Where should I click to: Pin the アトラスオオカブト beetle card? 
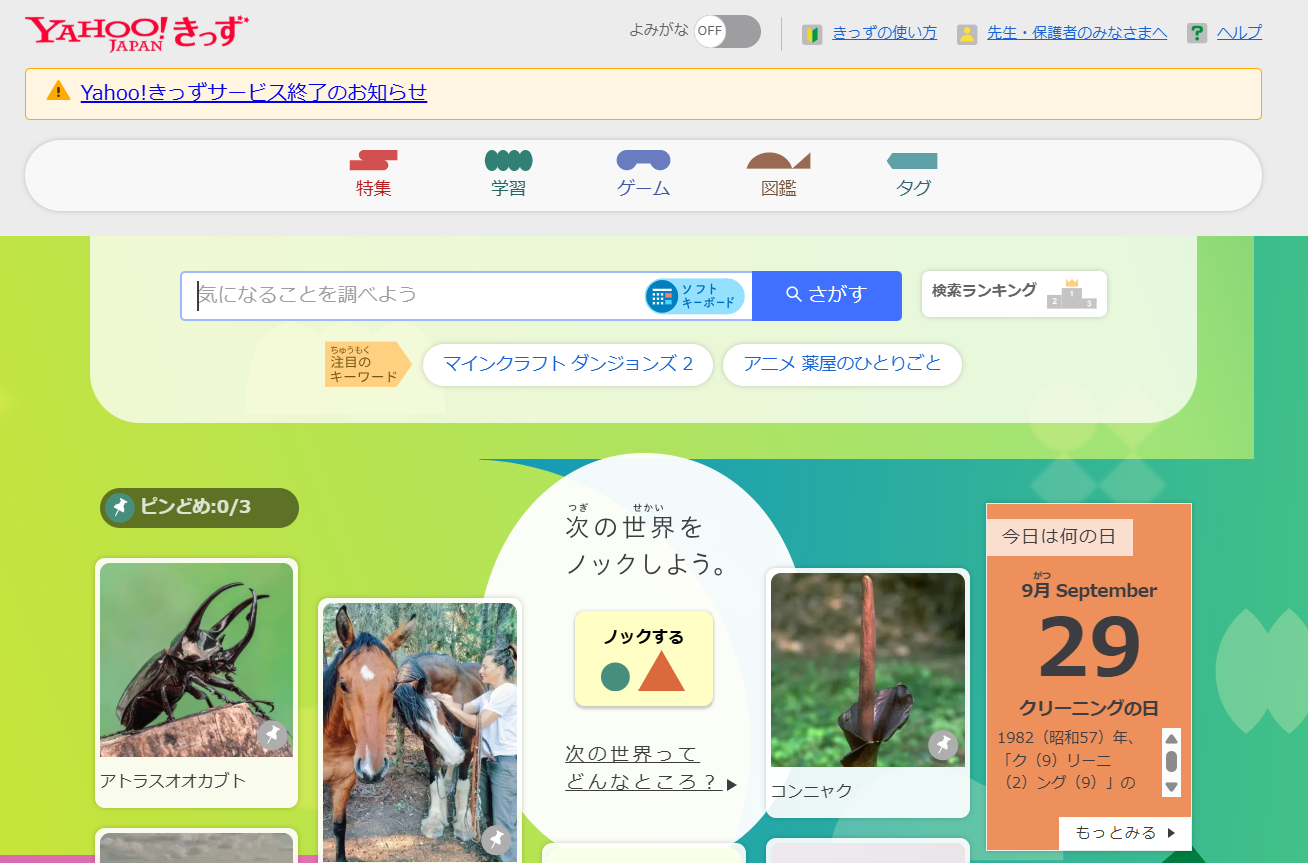click(x=272, y=735)
